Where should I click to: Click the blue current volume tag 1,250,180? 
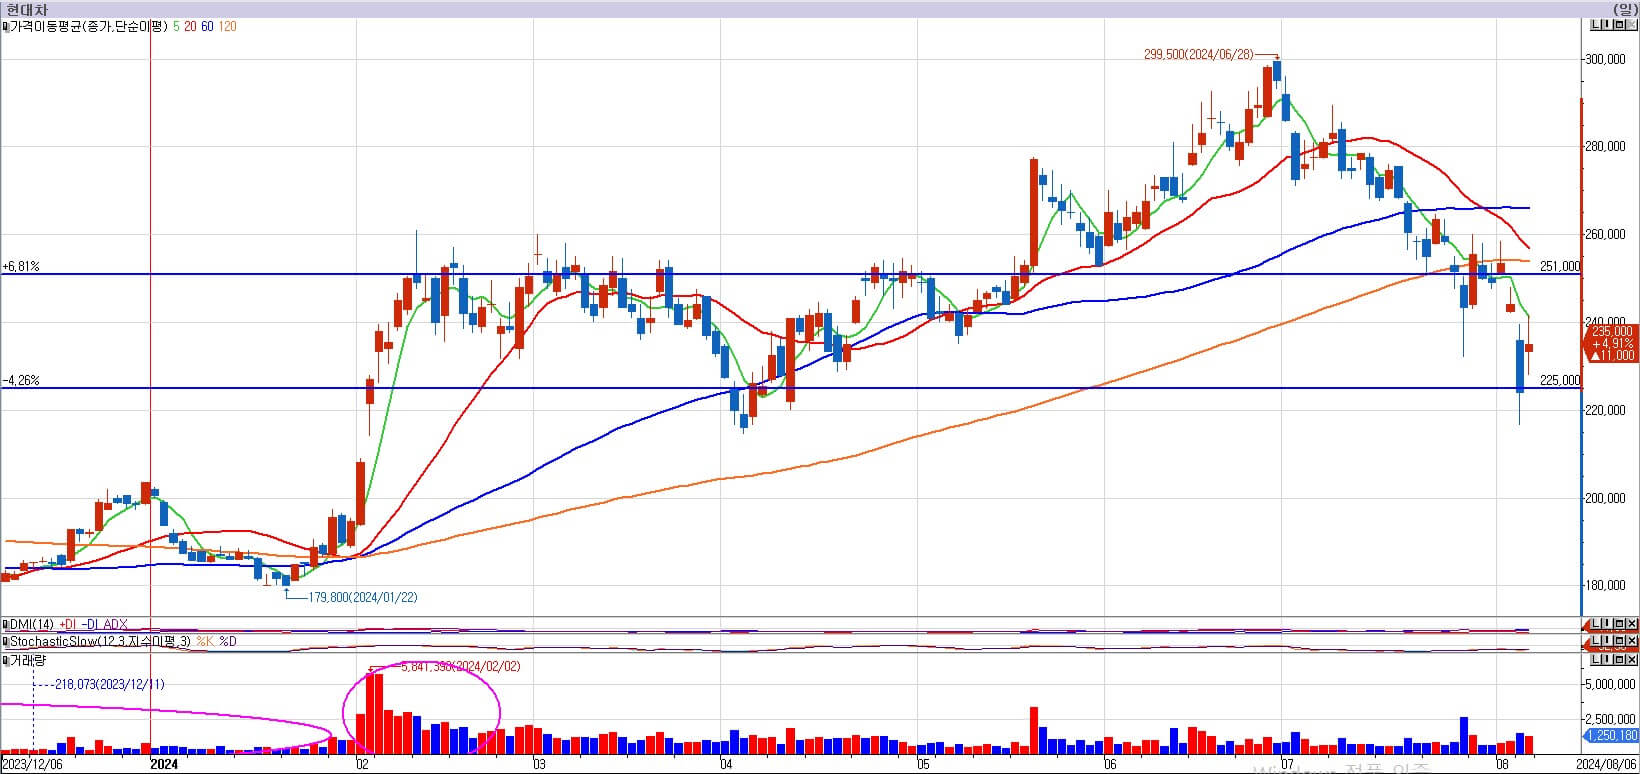pos(1612,736)
